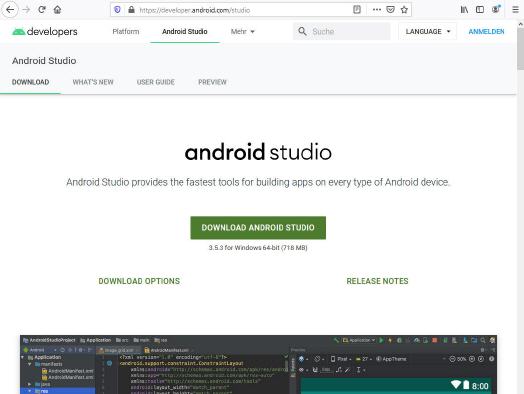Open RELEASE NOTES link
The image size is (524, 394).
coord(377,281)
